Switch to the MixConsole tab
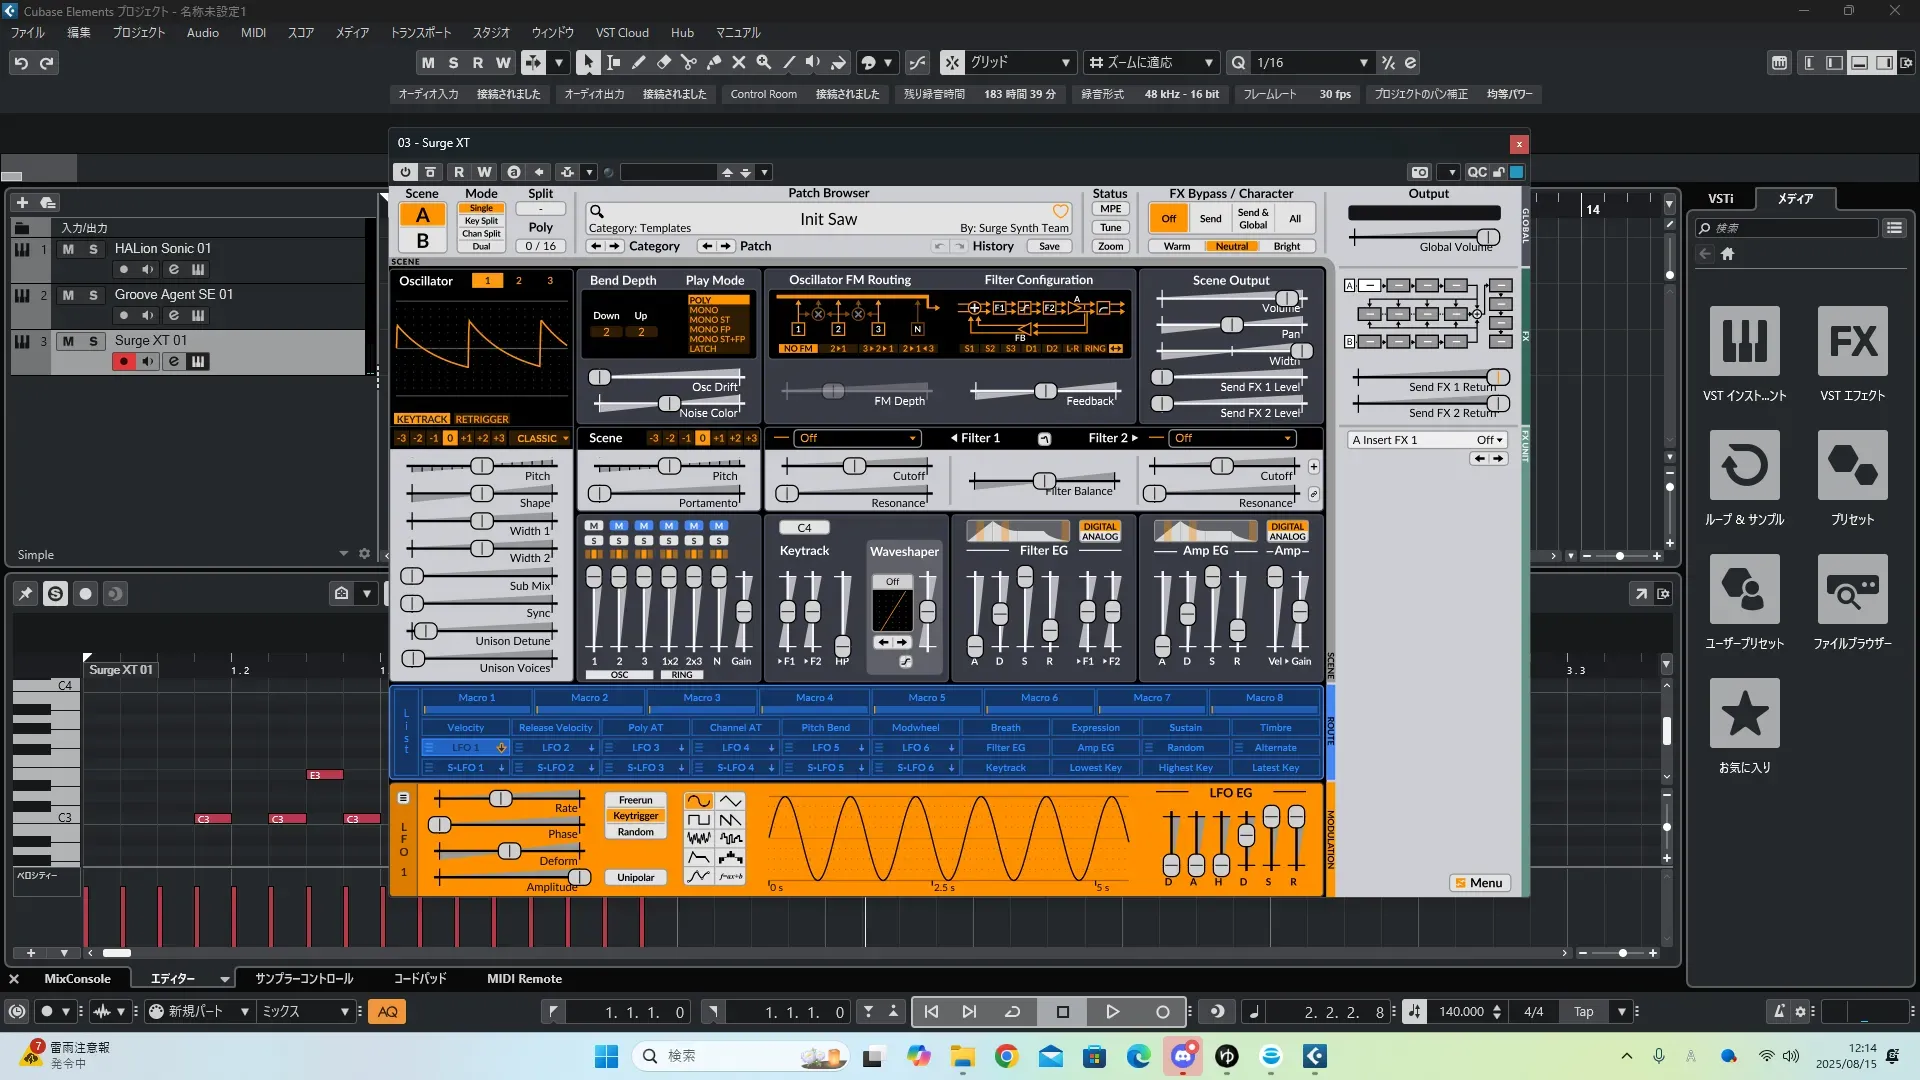Viewport: 1920px width, 1080px height. (x=77, y=979)
